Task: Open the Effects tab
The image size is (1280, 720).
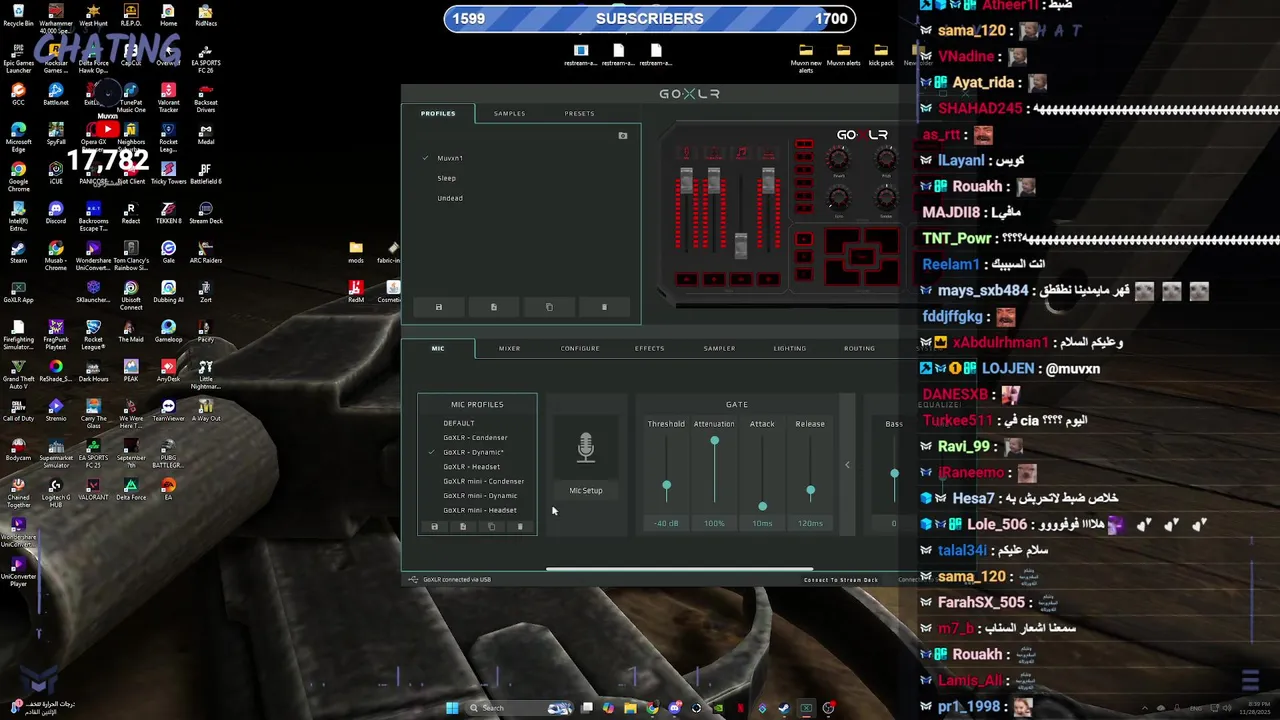Action: (649, 348)
